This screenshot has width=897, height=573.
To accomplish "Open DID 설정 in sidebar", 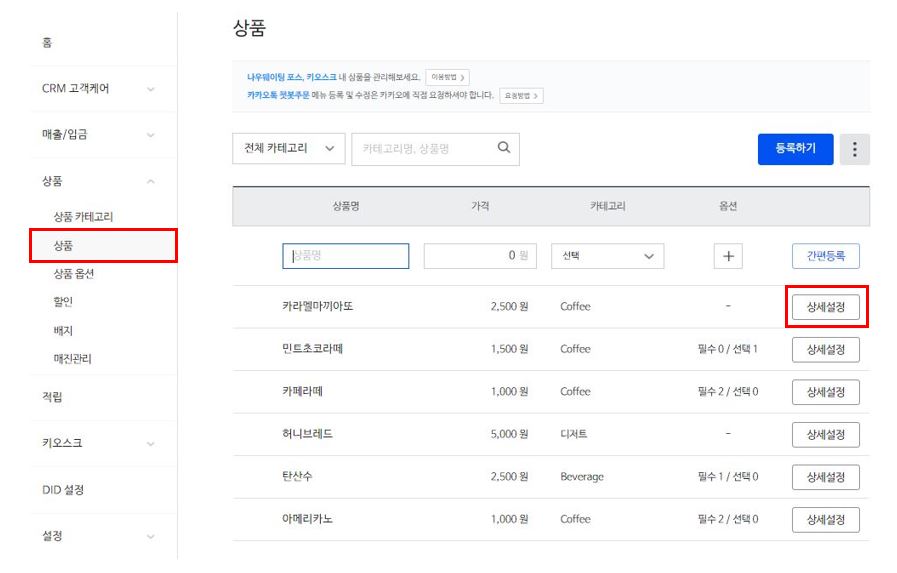I will (x=63, y=490).
